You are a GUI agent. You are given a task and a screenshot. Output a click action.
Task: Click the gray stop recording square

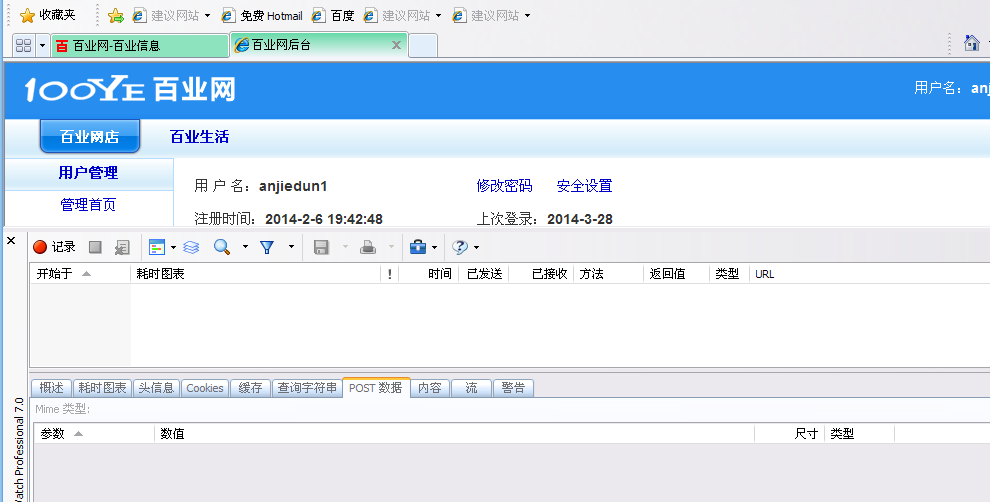pyautogui.click(x=95, y=247)
